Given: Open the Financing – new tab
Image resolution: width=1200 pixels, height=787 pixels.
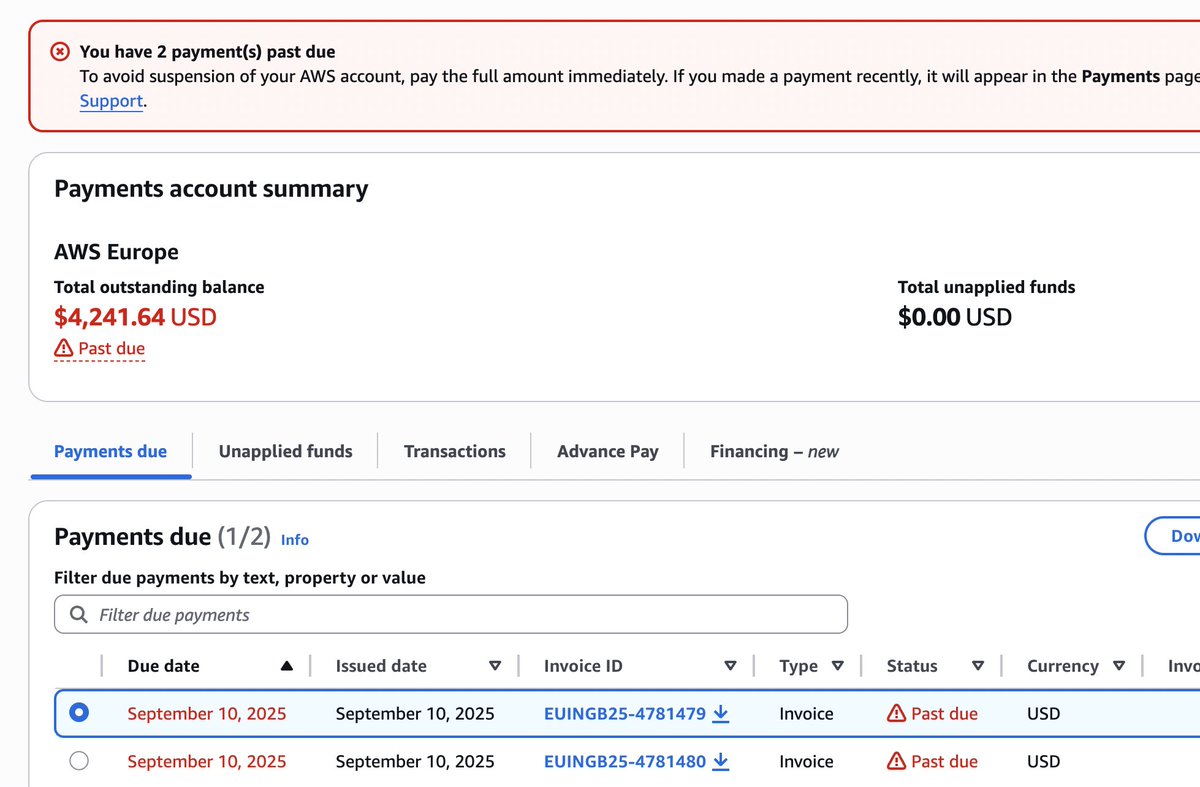Looking at the screenshot, I should click(x=774, y=451).
